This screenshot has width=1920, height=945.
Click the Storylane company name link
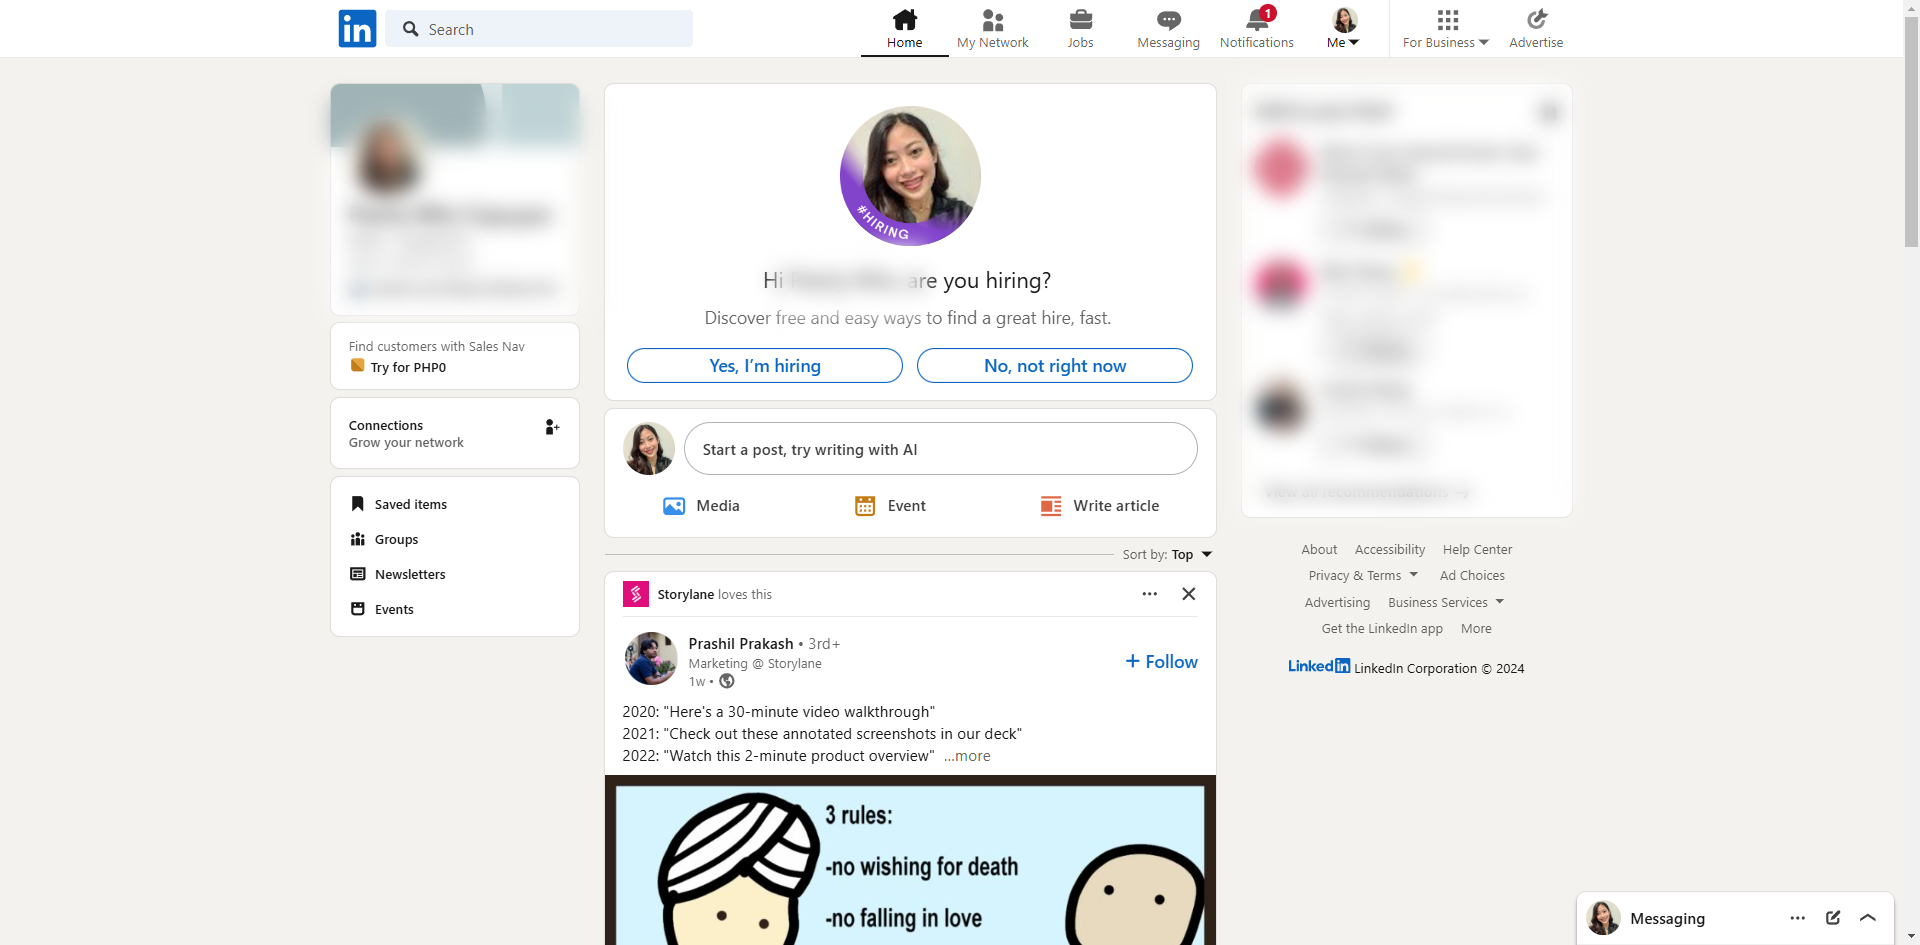(686, 595)
